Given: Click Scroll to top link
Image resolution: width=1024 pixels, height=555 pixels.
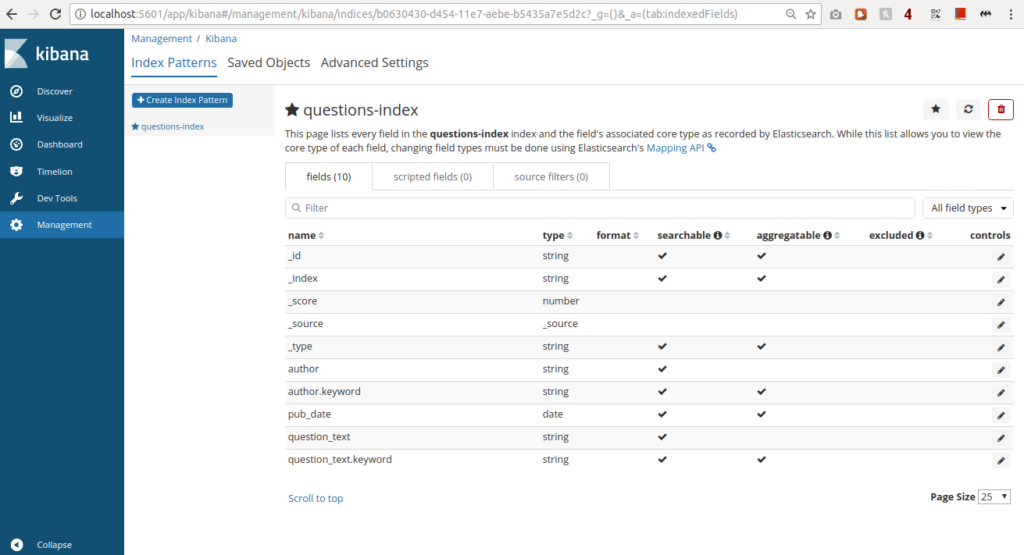Looking at the screenshot, I should [315, 498].
